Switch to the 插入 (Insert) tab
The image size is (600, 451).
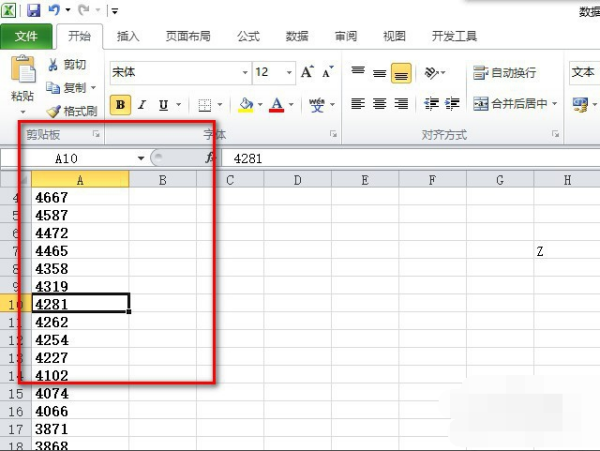tap(128, 36)
